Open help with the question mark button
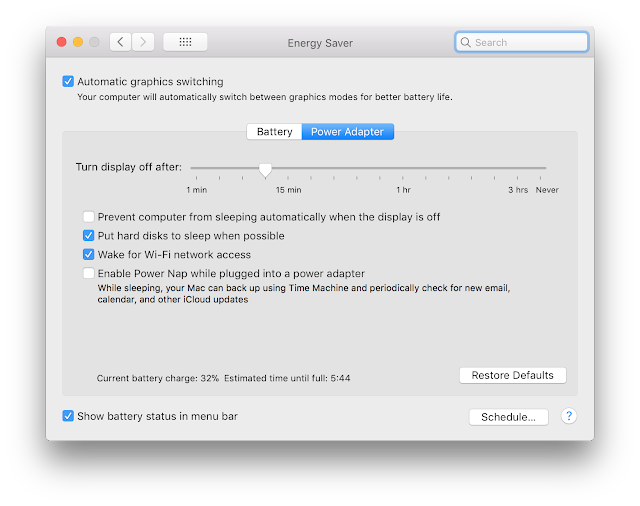640x506 pixels. (x=569, y=416)
